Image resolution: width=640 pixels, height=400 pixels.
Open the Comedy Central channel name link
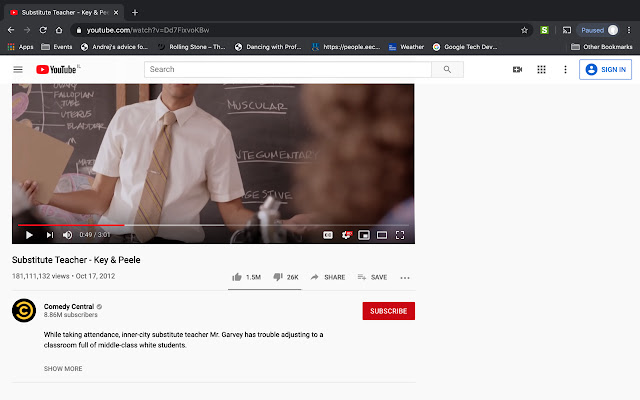coord(69,307)
